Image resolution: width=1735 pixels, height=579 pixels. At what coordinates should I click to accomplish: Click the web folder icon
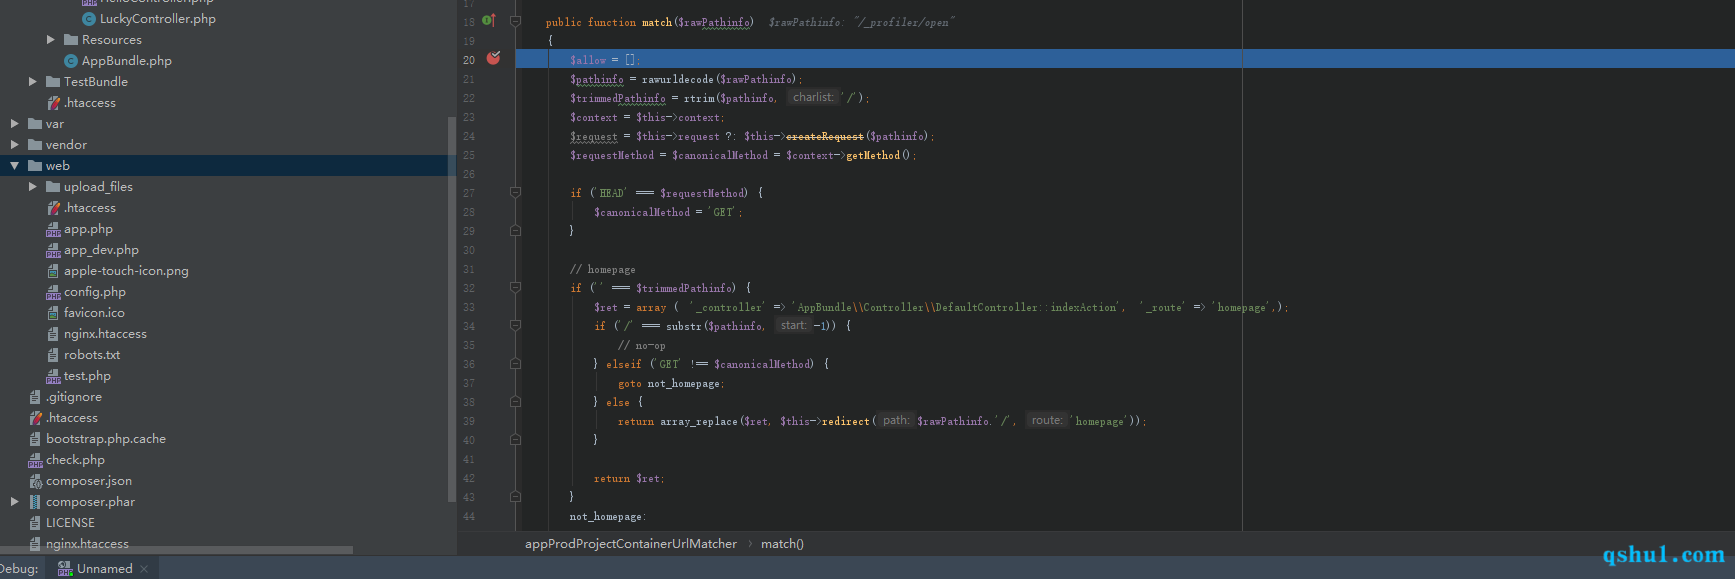[x=35, y=166]
